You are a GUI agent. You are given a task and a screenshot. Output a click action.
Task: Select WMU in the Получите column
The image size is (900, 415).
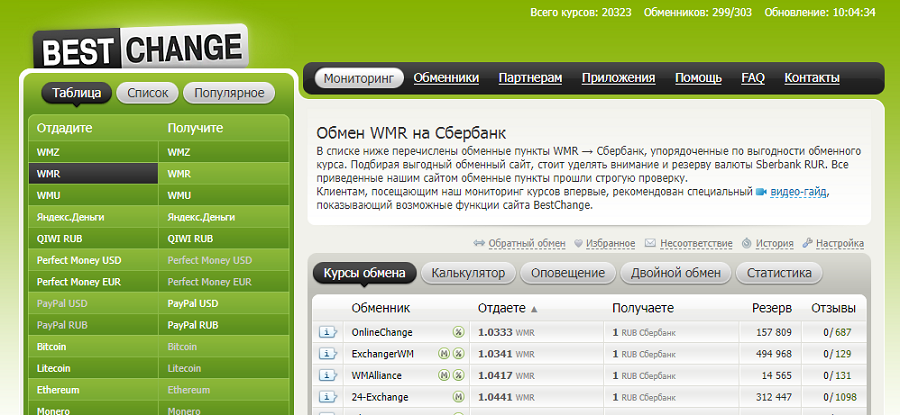point(224,196)
